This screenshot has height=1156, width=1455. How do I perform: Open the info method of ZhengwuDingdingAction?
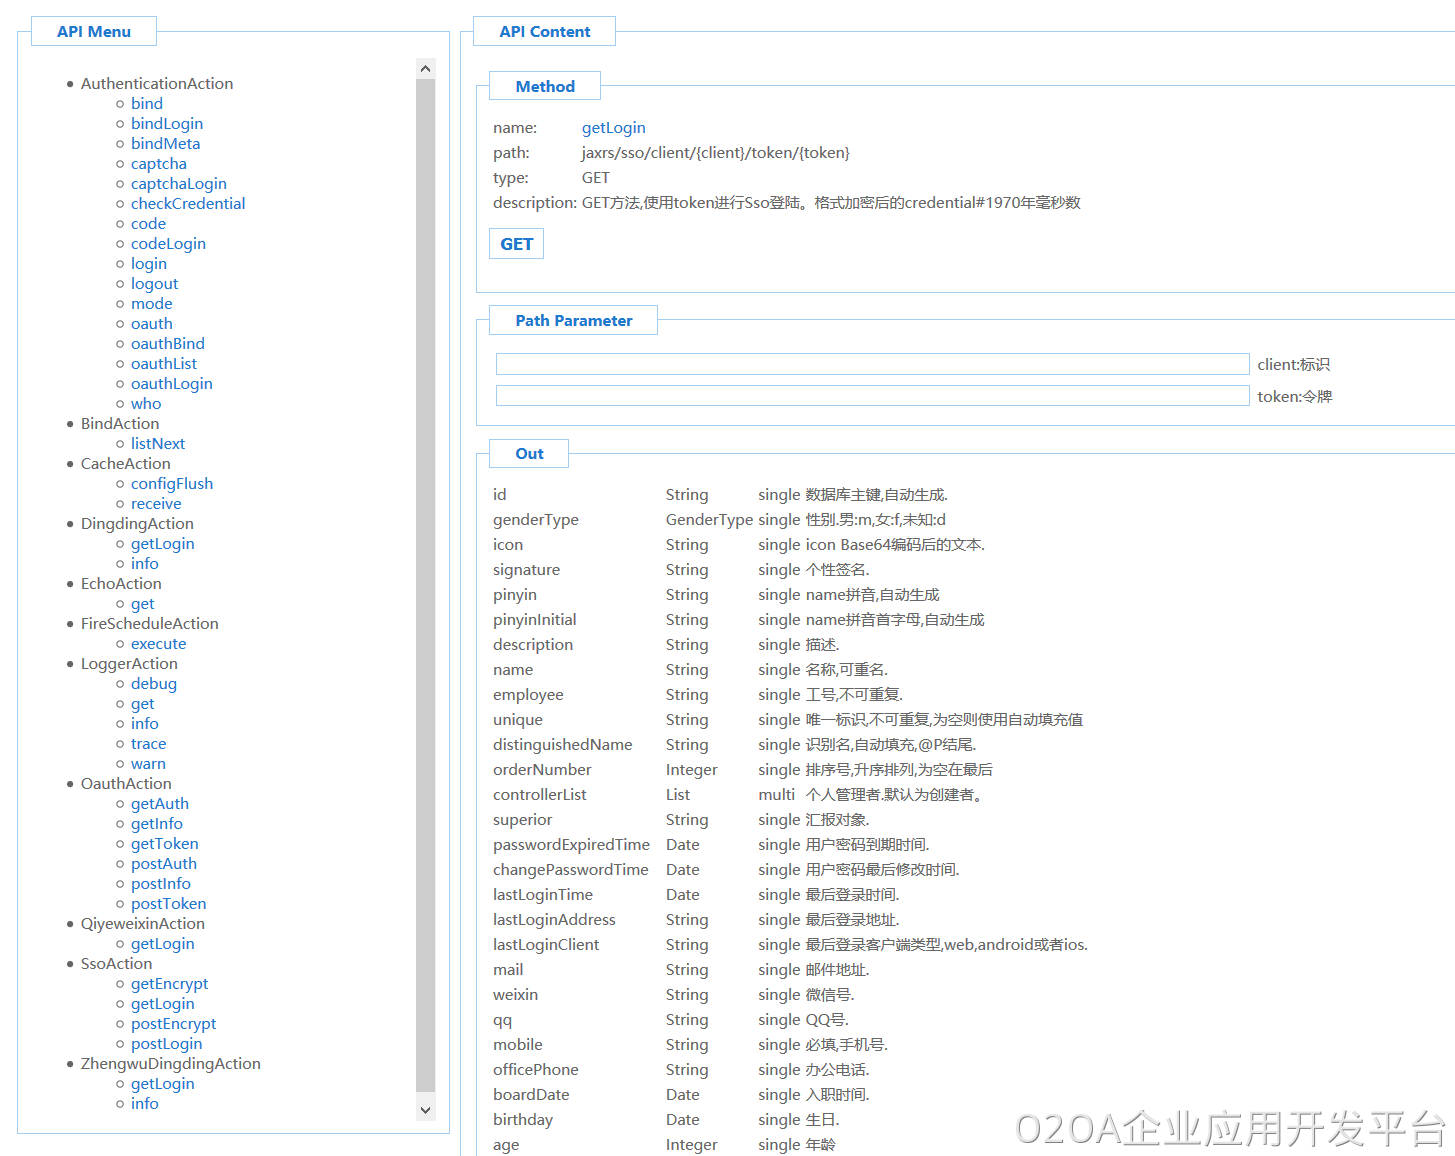tap(144, 1103)
